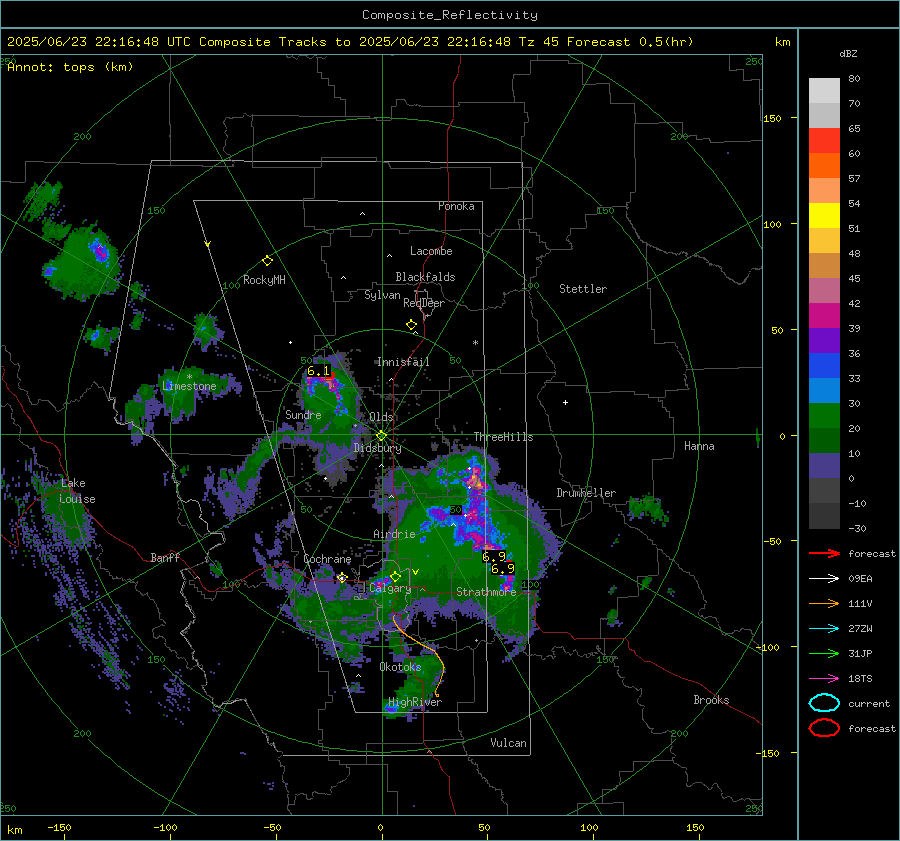Click the RockyMH label
The image size is (900, 841).
(264, 280)
